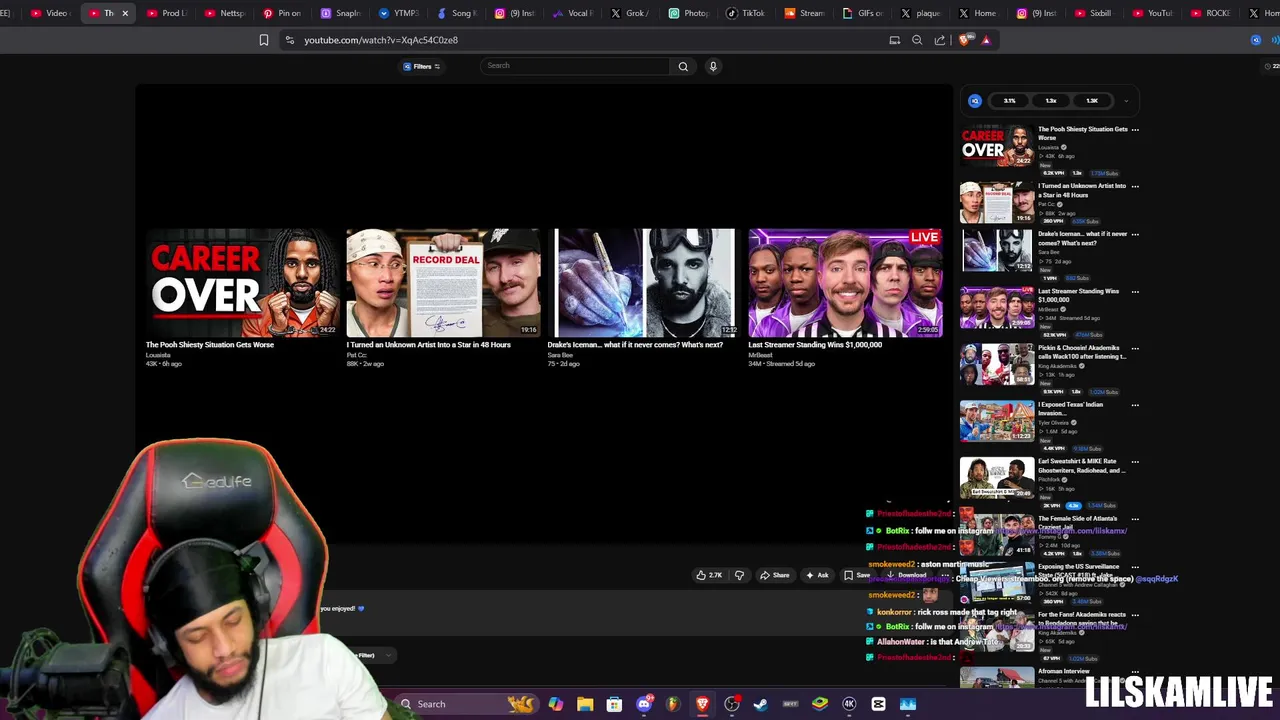Image resolution: width=1280 pixels, height=720 pixels.
Task: Click the bookmark icon beside the address bar
Action: (x=264, y=40)
